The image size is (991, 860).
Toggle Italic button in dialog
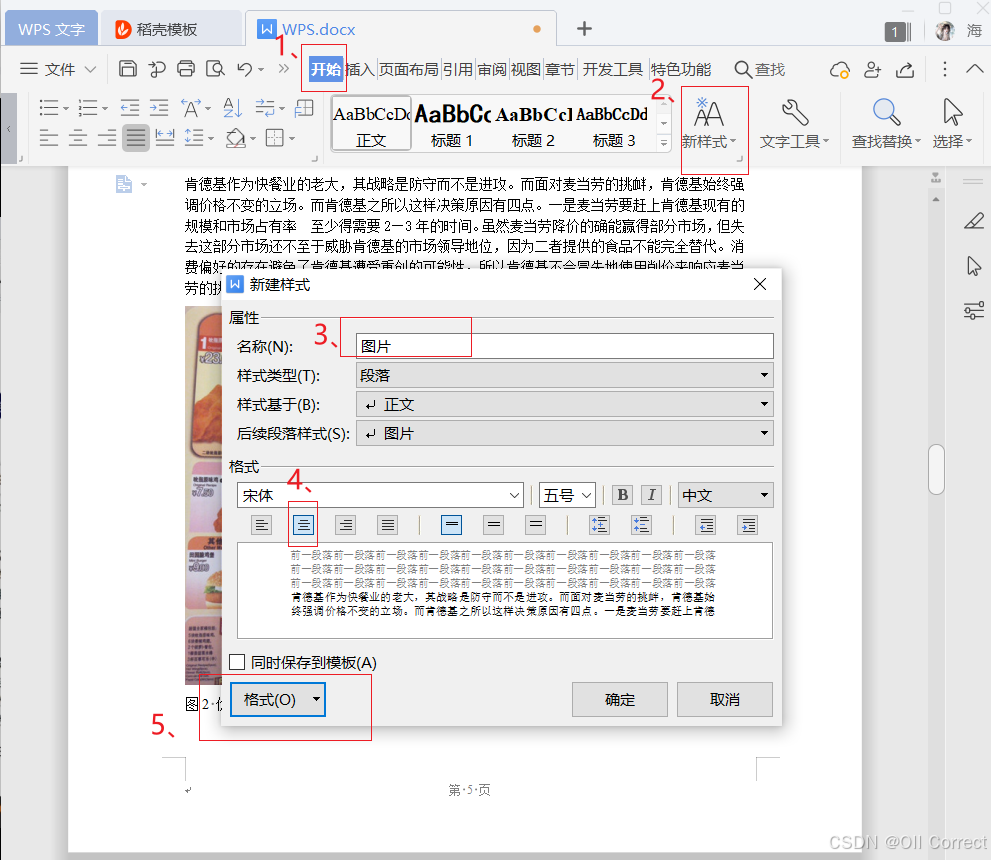652,495
